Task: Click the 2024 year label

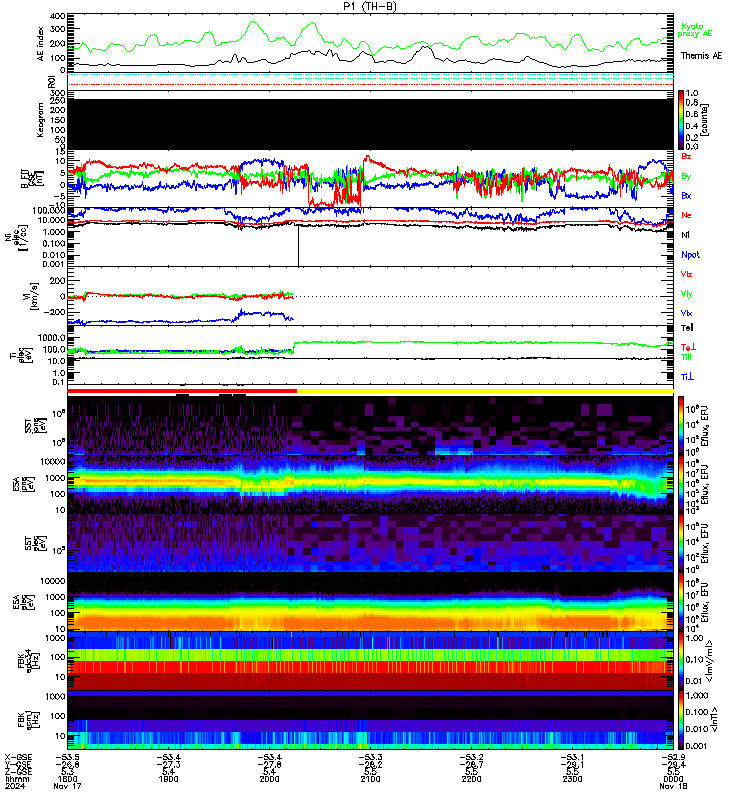Action: [x=14, y=786]
